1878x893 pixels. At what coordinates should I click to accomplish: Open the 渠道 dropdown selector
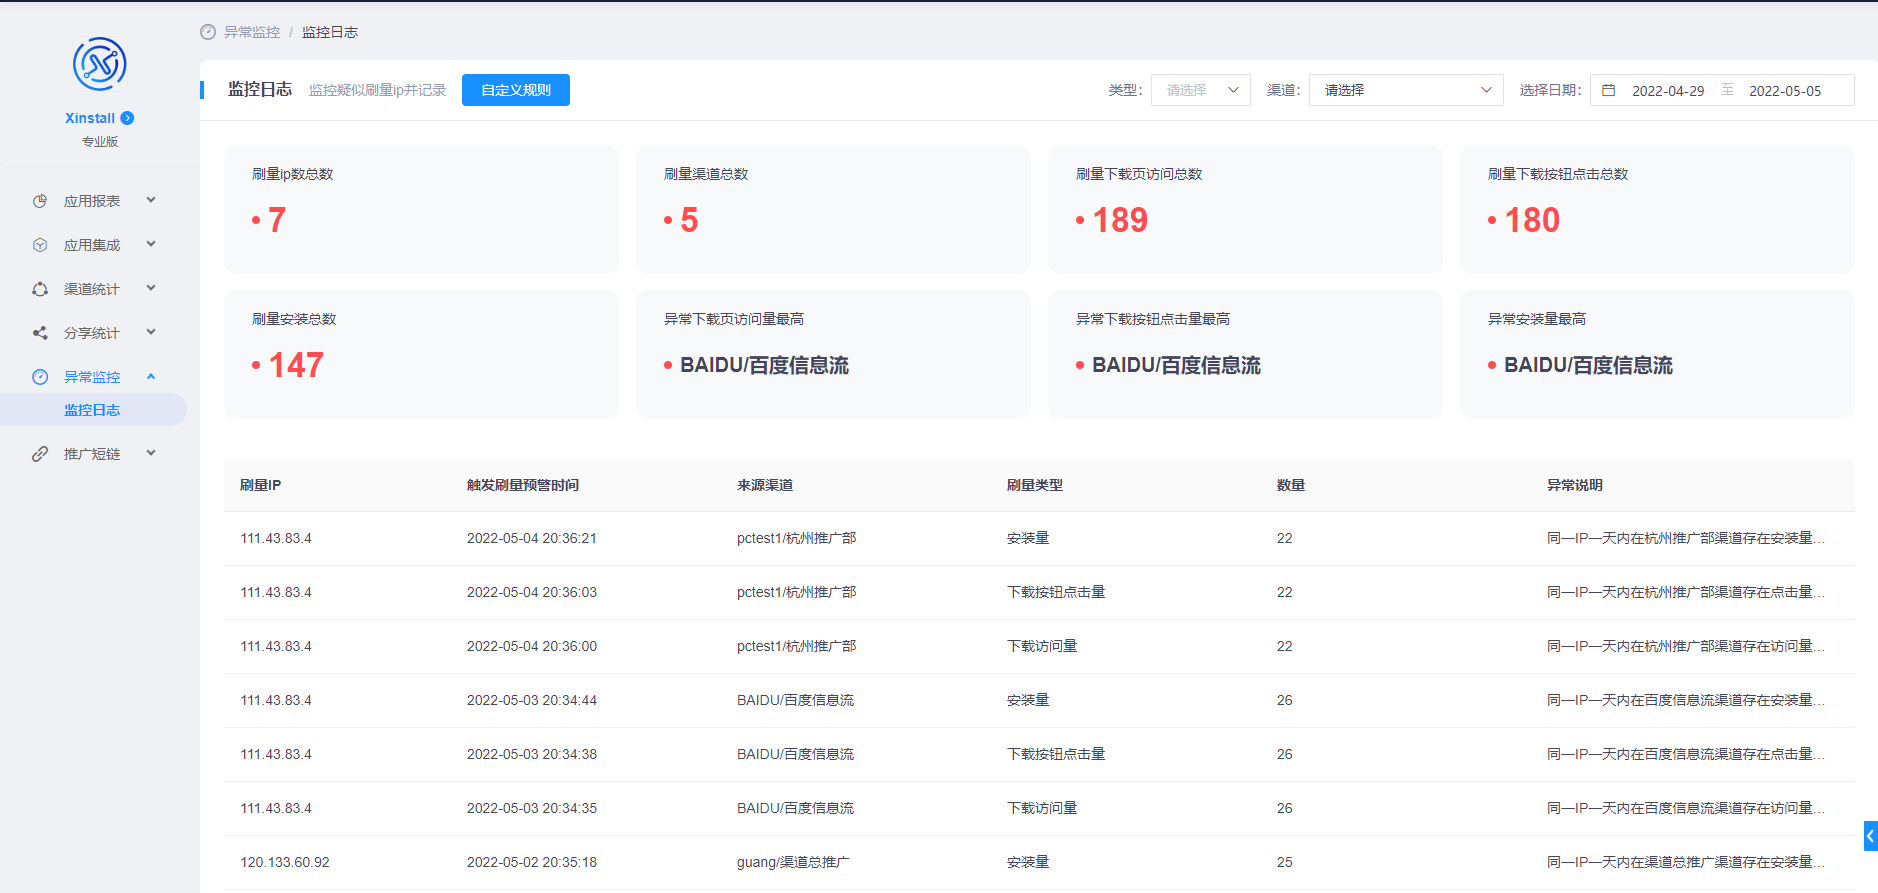1406,90
